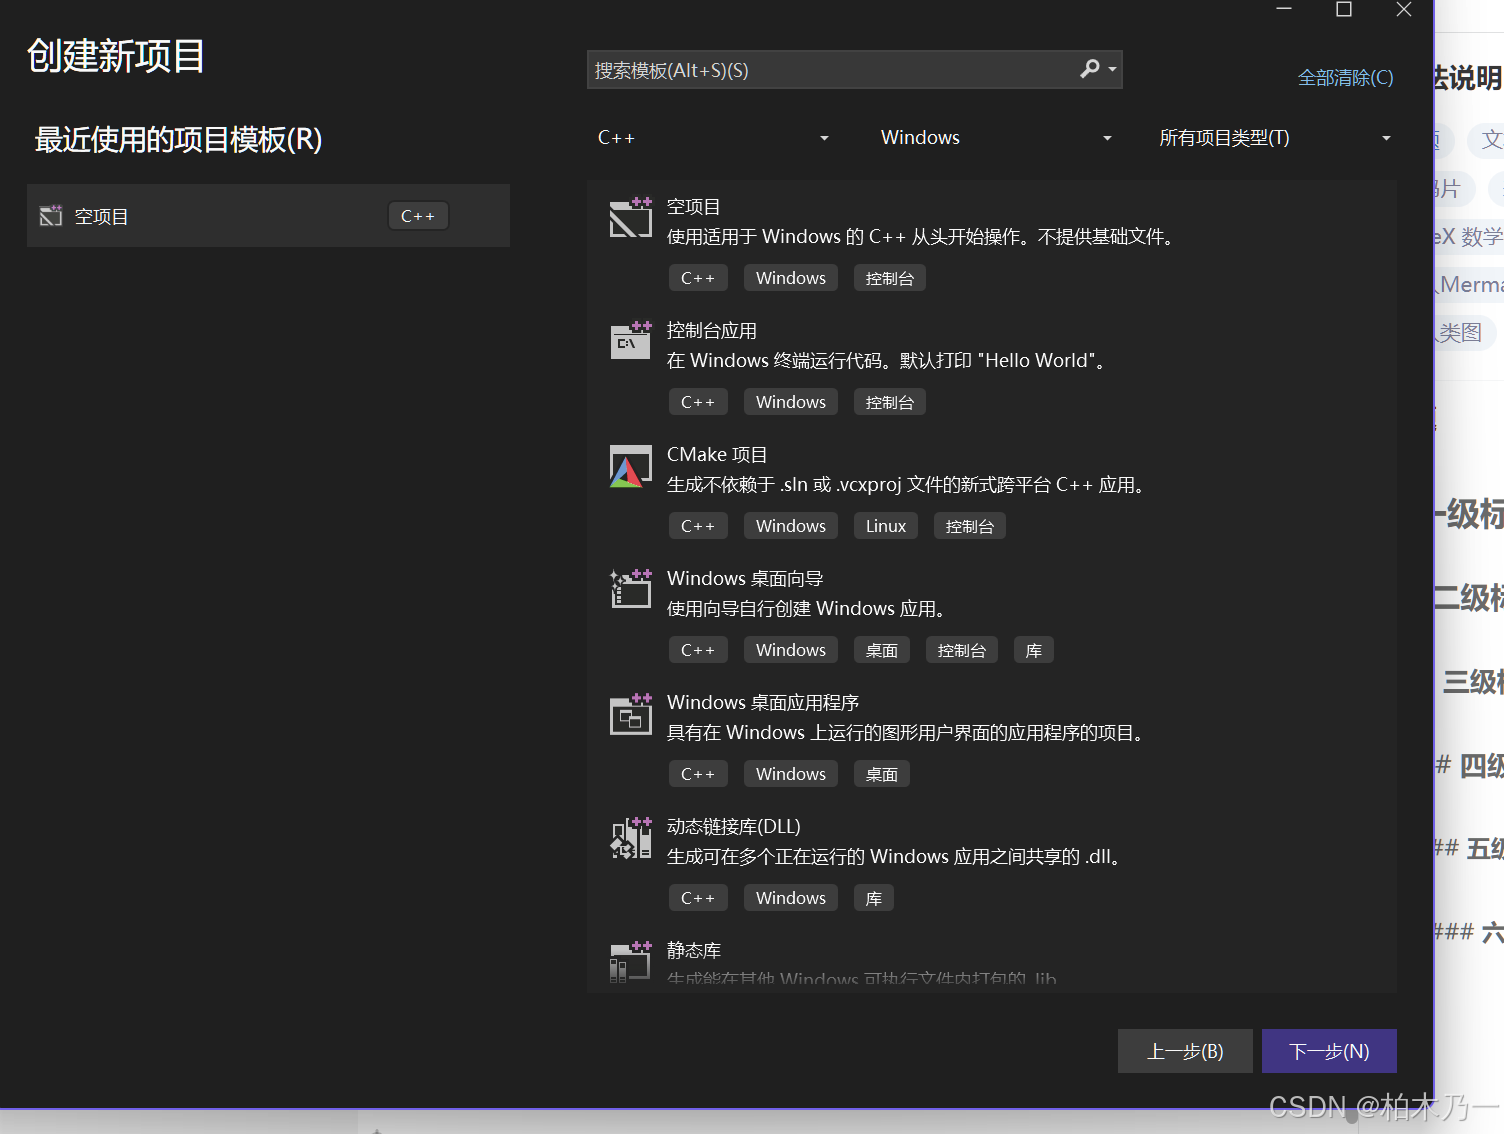The width and height of the screenshot is (1504, 1134).
Task: Close the 创建新项目 dialog
Action: pyautogui.click(x=1404, y=10)
